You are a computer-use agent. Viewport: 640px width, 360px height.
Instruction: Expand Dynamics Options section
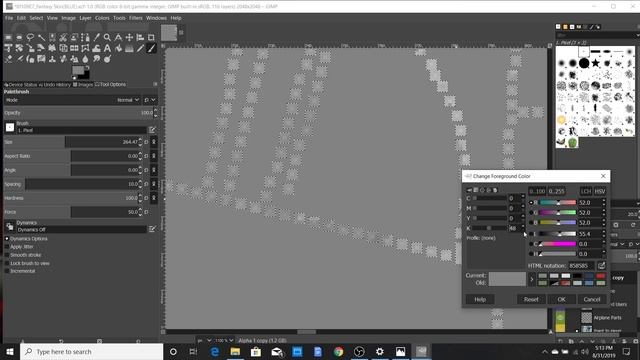pyautogui.click(x=7, y=239)
